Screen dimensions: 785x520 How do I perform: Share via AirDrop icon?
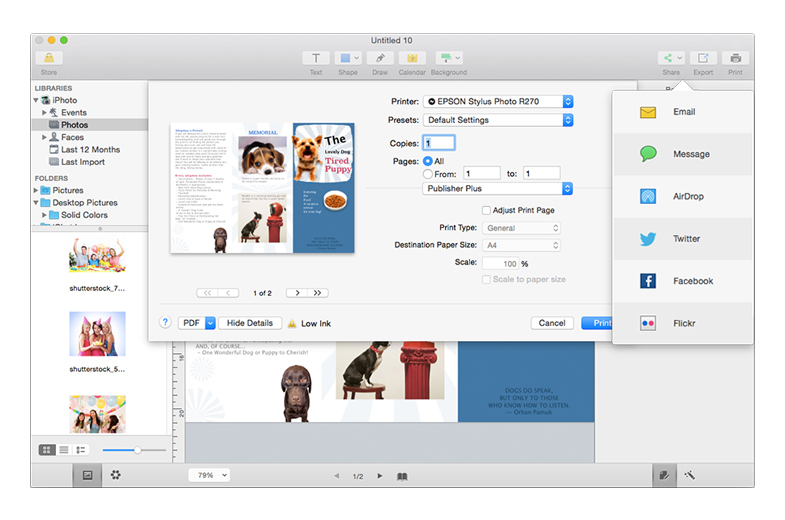(x=648, y=197)
